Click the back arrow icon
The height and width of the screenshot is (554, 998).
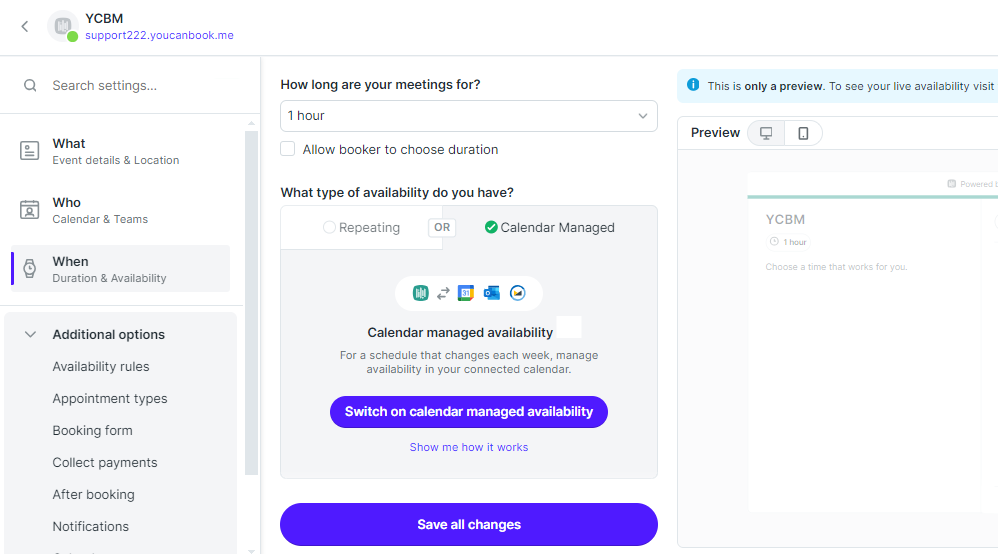pos(25,27)
